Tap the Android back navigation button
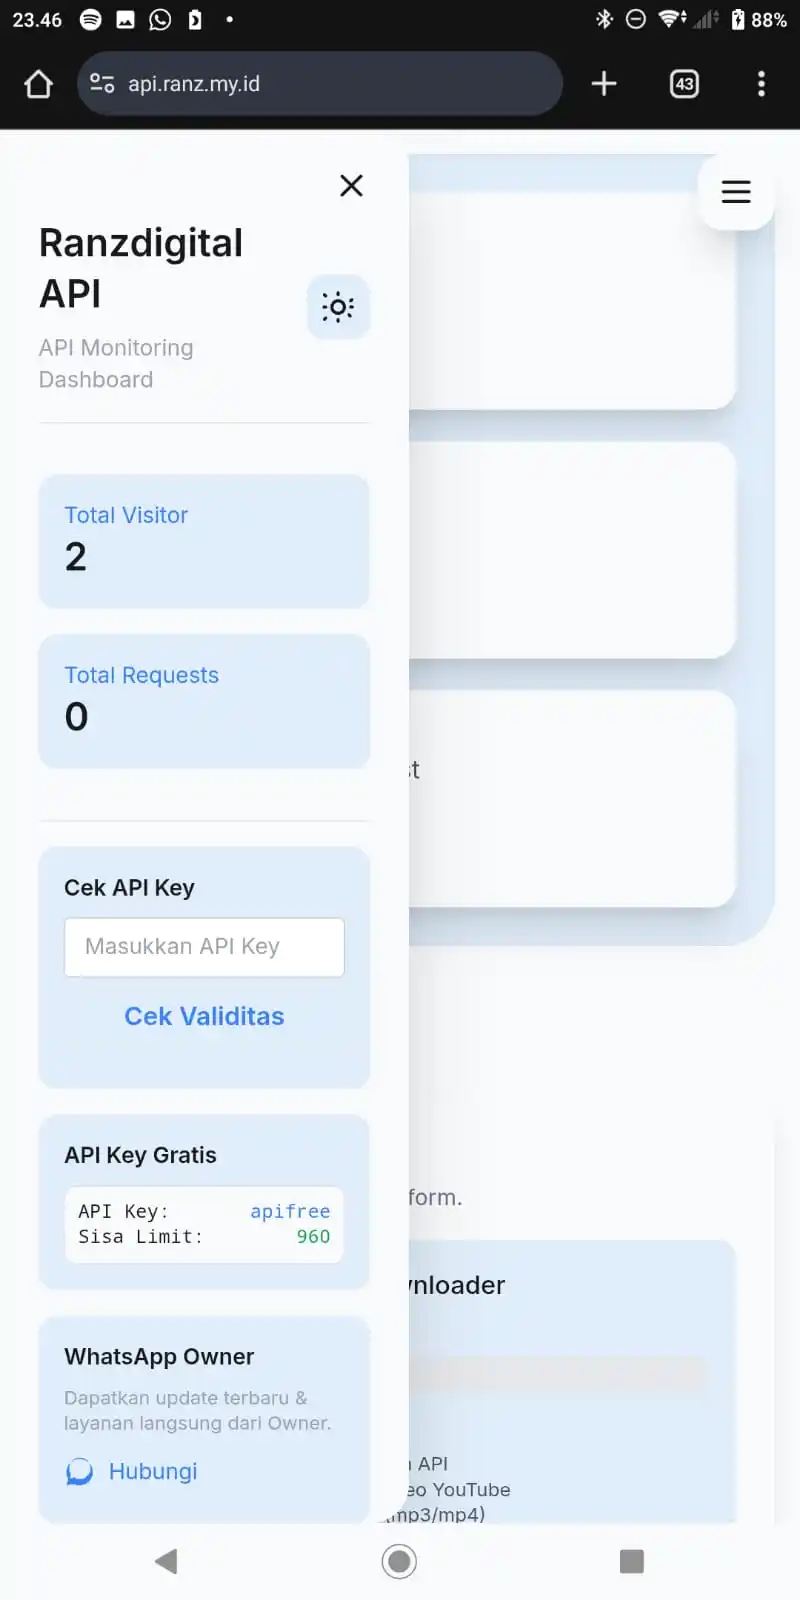This screenshot has width=800, height=1600. click(x=166, y=1561)
